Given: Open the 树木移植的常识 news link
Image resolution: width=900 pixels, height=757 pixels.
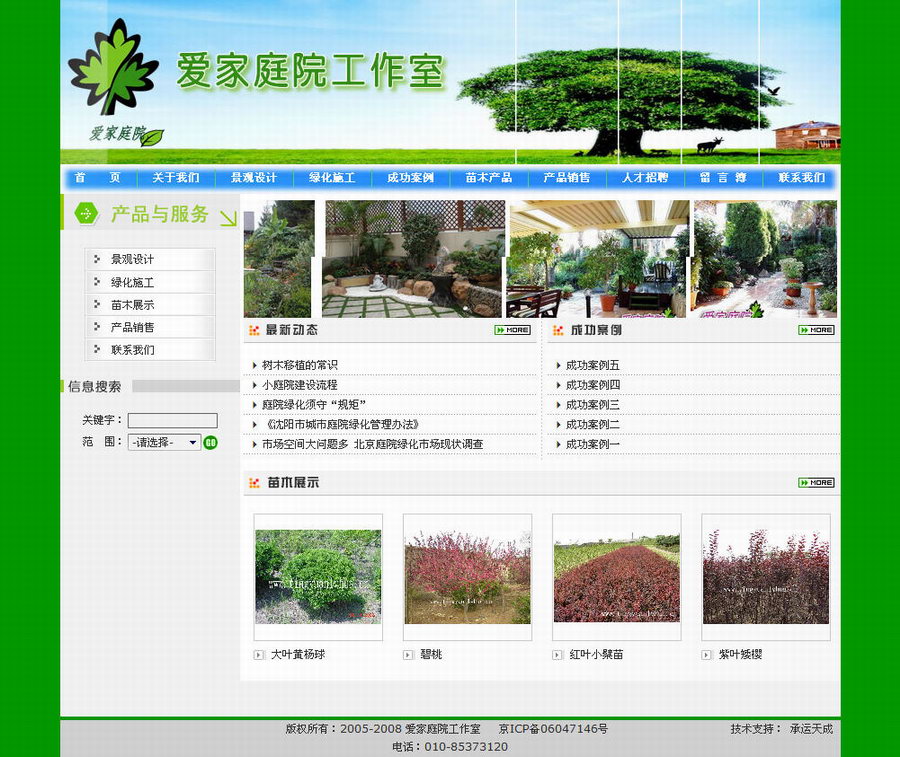Looking at the screenshot, I should (300, 365).
